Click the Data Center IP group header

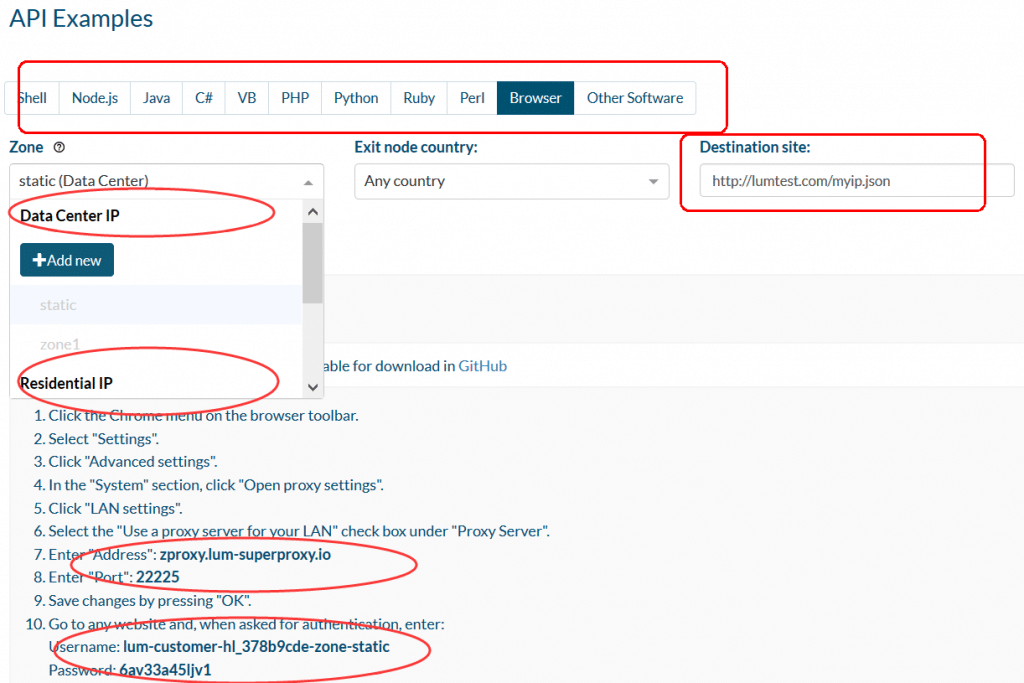(70, 215)
